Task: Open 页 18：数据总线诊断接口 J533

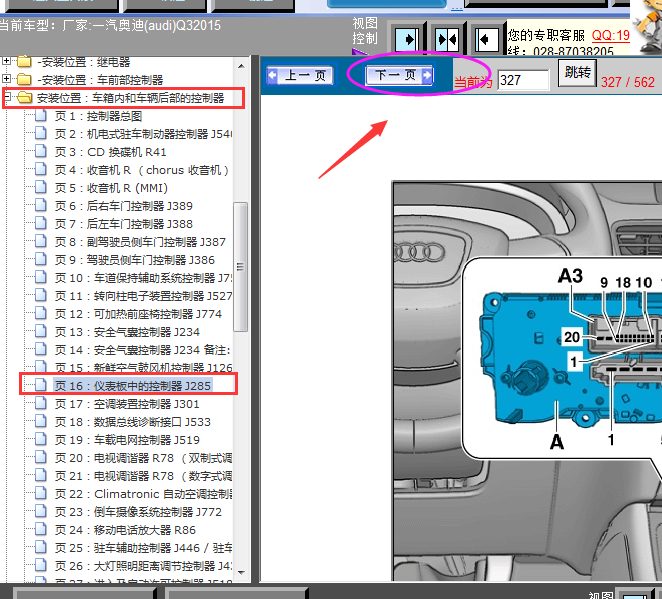Action: [x=133, y=422]
